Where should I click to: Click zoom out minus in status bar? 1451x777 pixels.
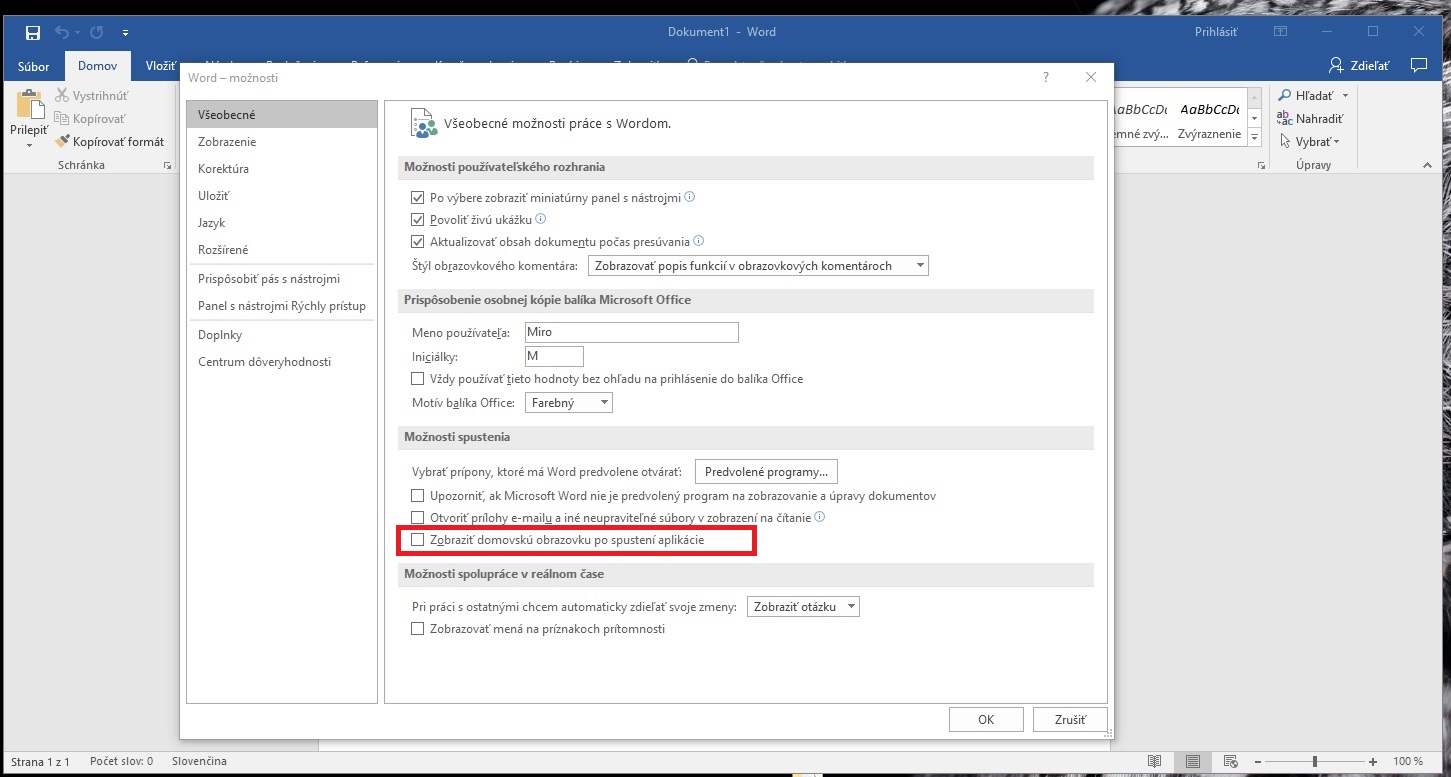(1260, 762)
